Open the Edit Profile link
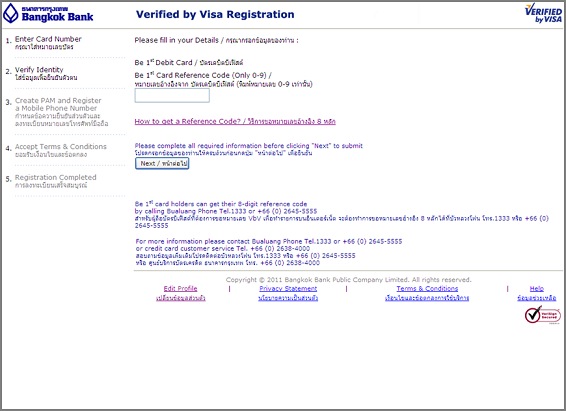Screen dimensions: 566x411 pos(180,288)
